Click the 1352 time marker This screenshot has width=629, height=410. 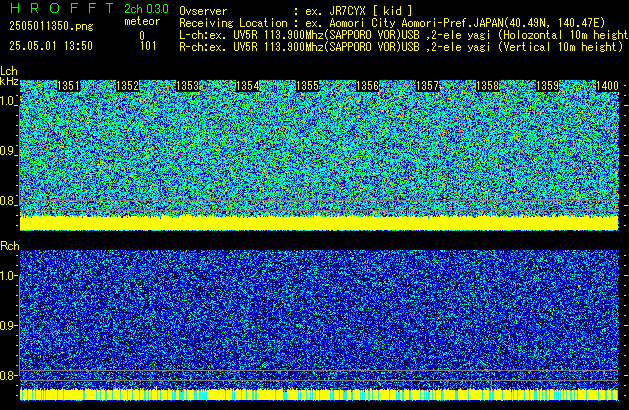[127, 86]
